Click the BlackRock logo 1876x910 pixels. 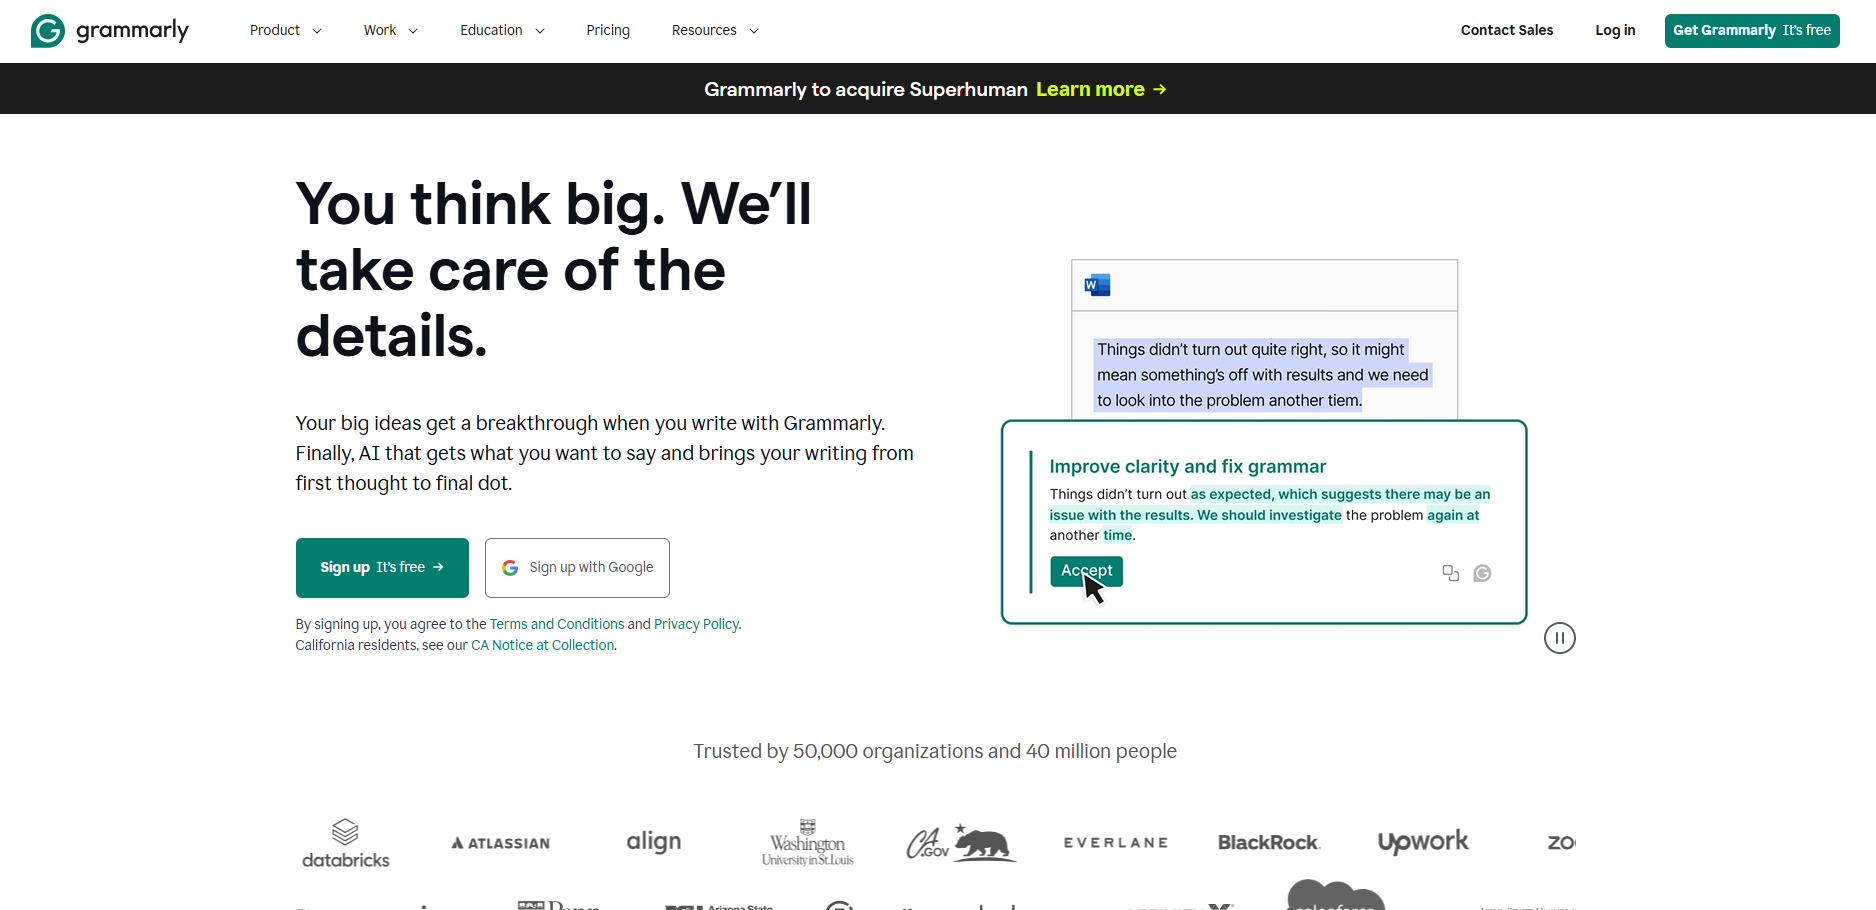click(x=1268, y=842)
